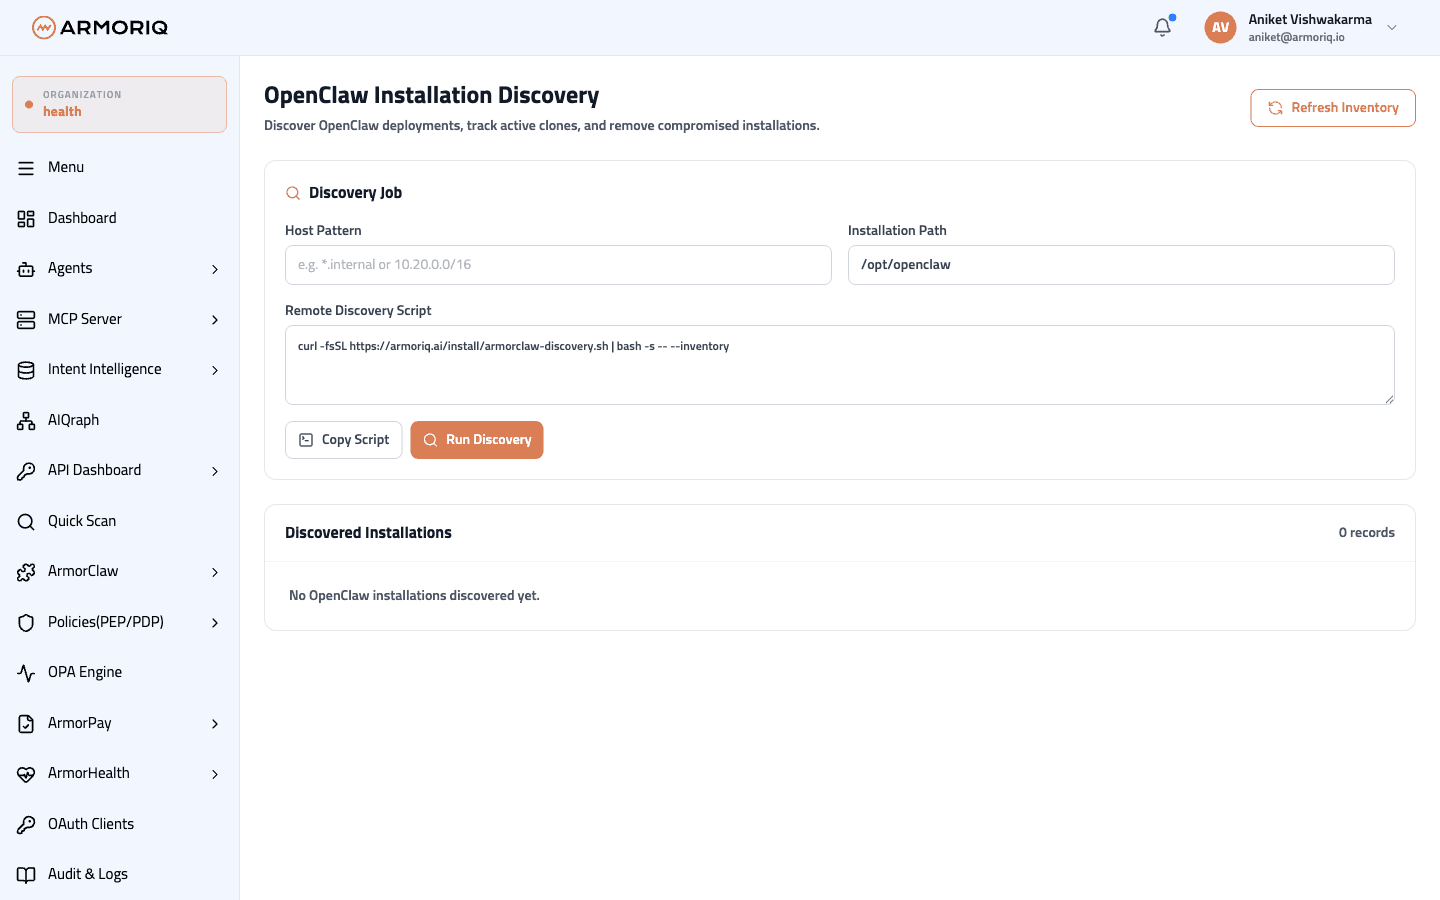Open the notifications bell
Screen dimensions: 1440x900
[x=1162, y=27]
